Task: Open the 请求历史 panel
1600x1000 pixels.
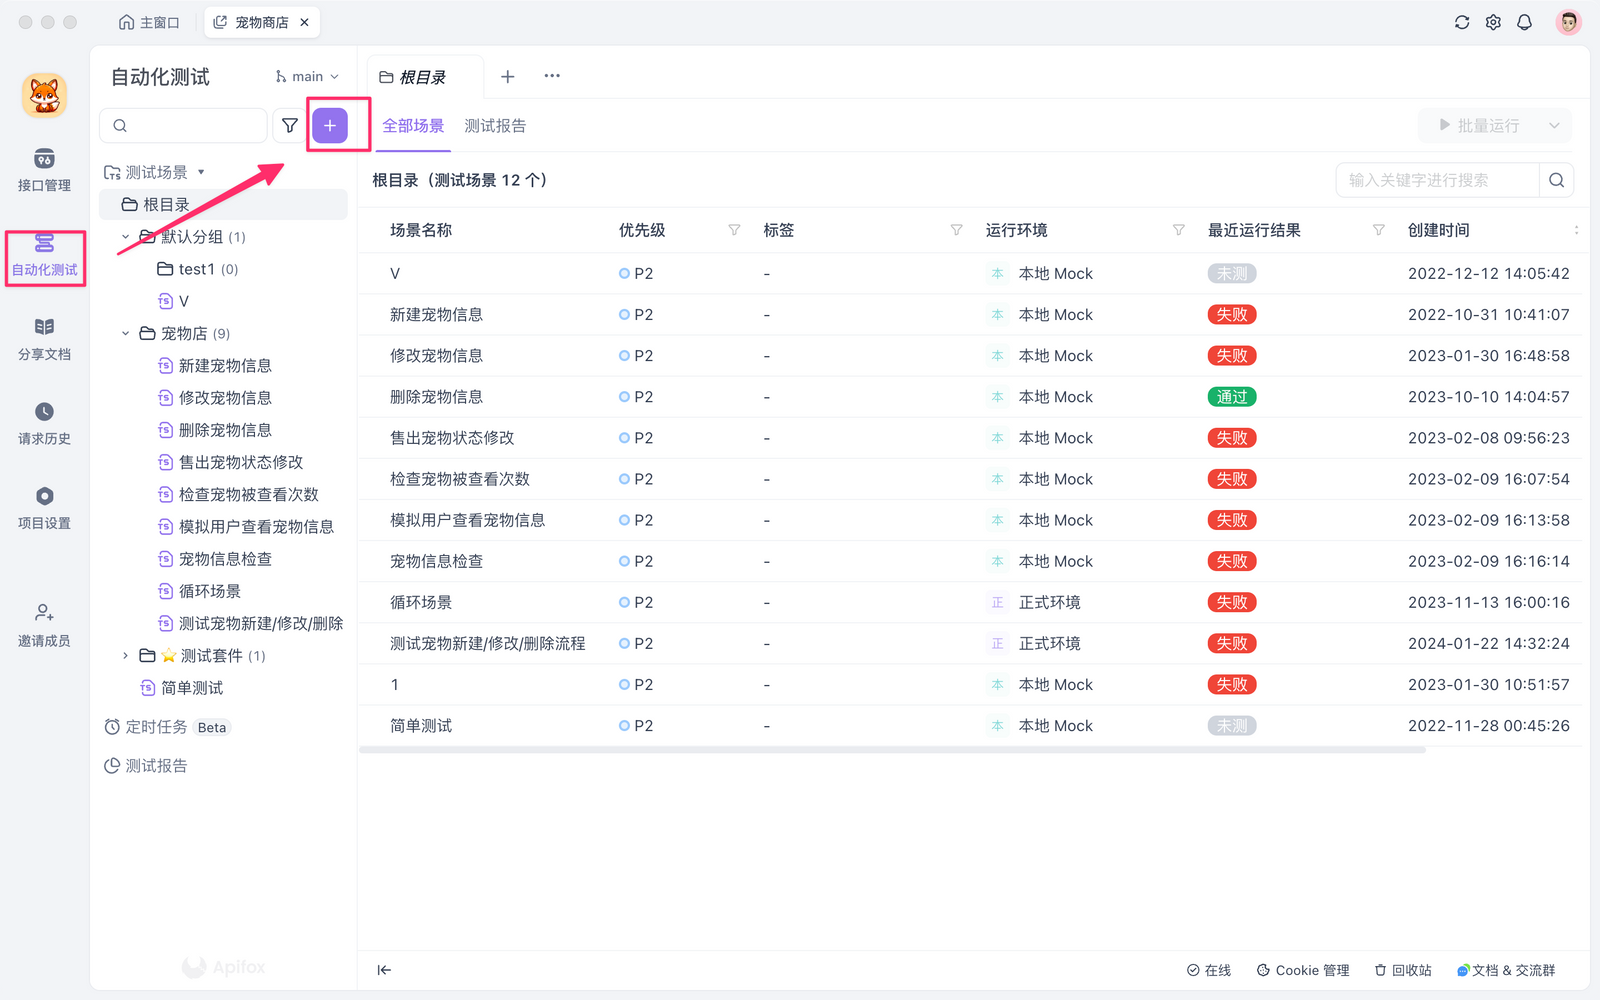Action: coord(44,422)
